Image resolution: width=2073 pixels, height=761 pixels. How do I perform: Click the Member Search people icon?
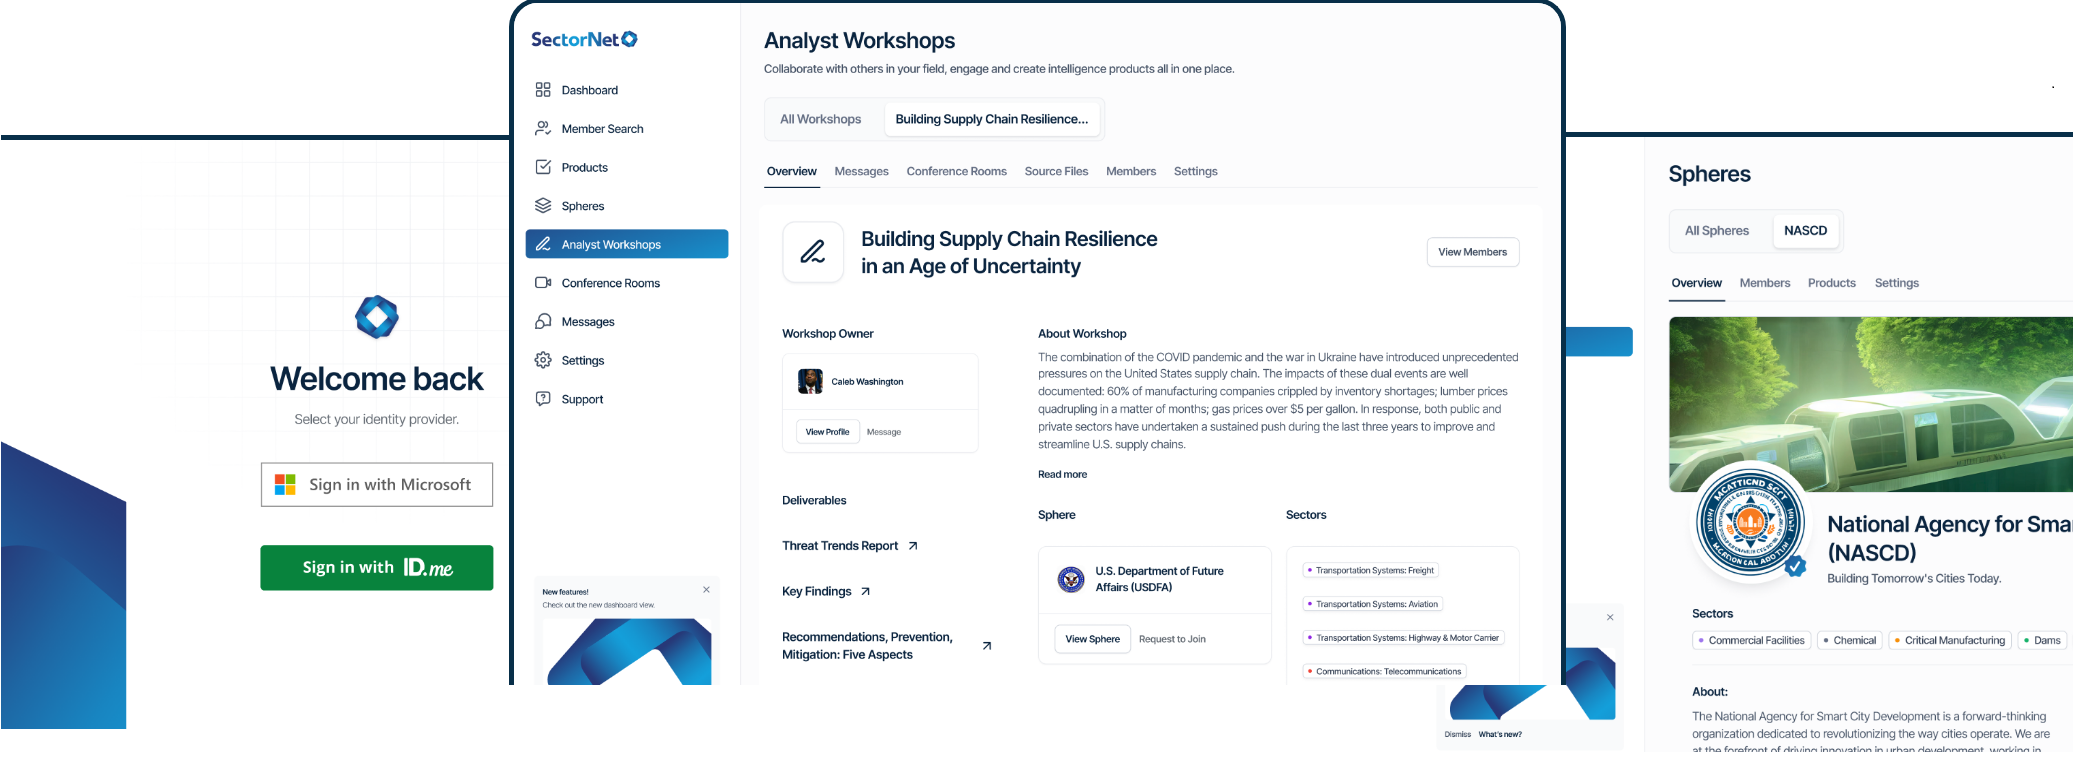(x=543, y=128)
